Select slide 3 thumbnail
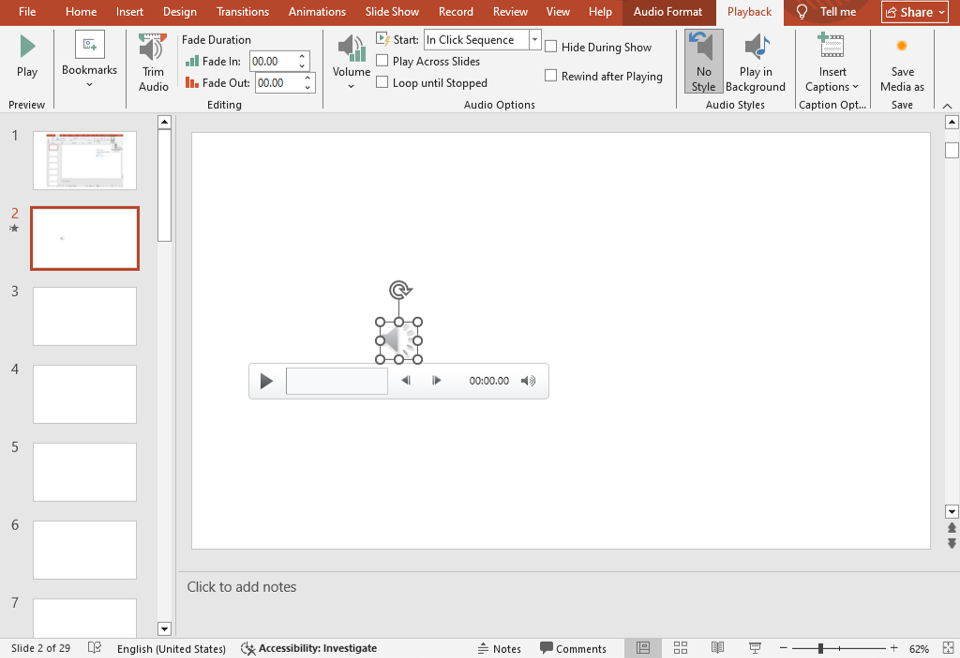The image size is (960, 658). pos(84,316)
